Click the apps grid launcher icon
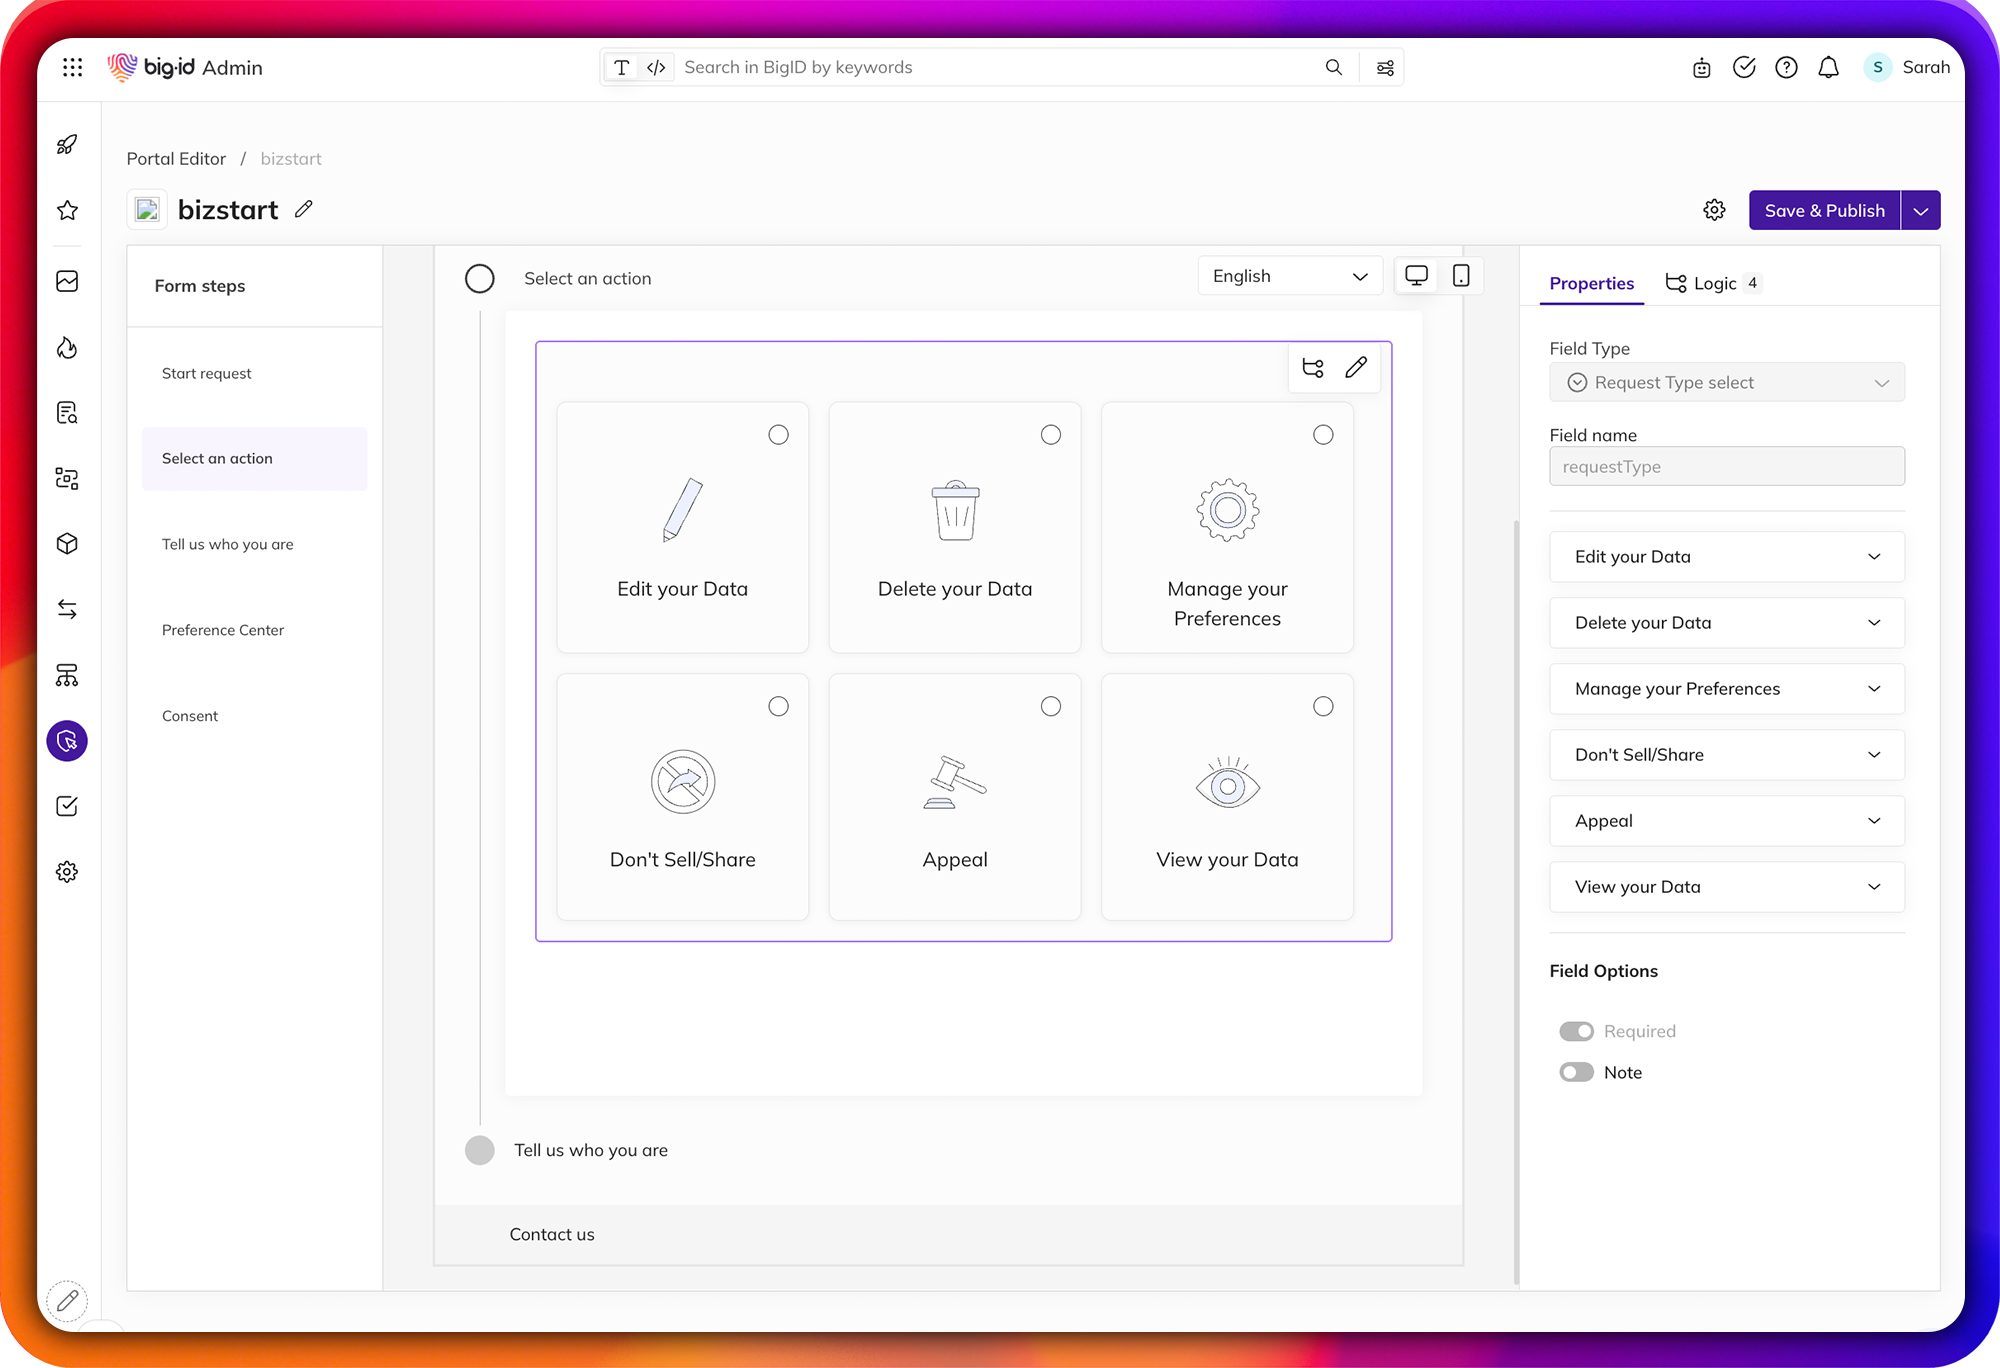This screenshot has height=1368, width=2000. point(72,67)
